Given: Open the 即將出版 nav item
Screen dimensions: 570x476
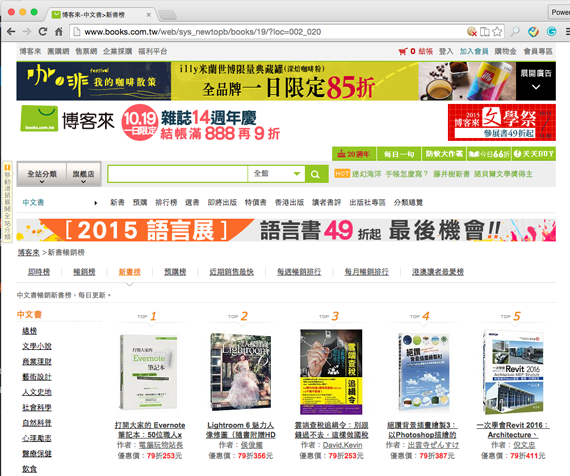Looking at the screenshot, I should (x=222, y=203).
